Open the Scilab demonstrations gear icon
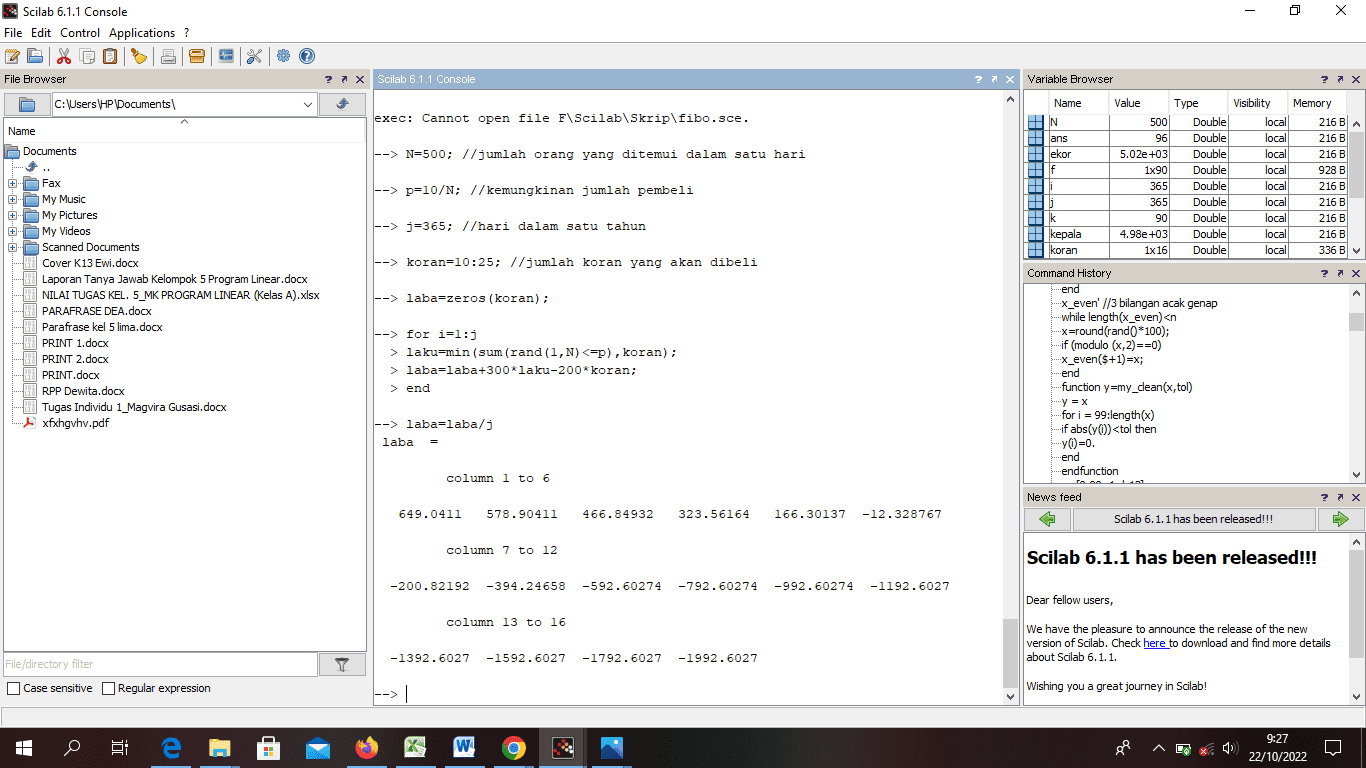Viewport: 1366px width, 768px height. click(284, 56)
